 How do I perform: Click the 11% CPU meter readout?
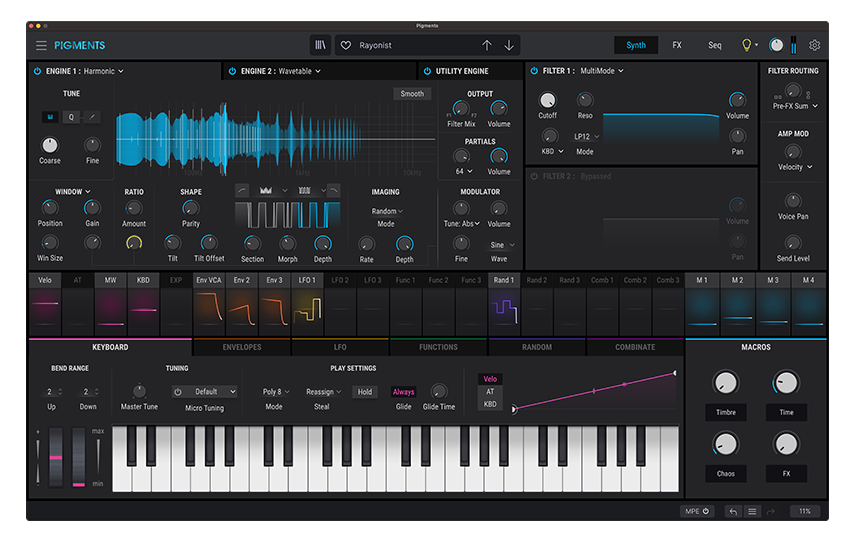coord(805,512)
